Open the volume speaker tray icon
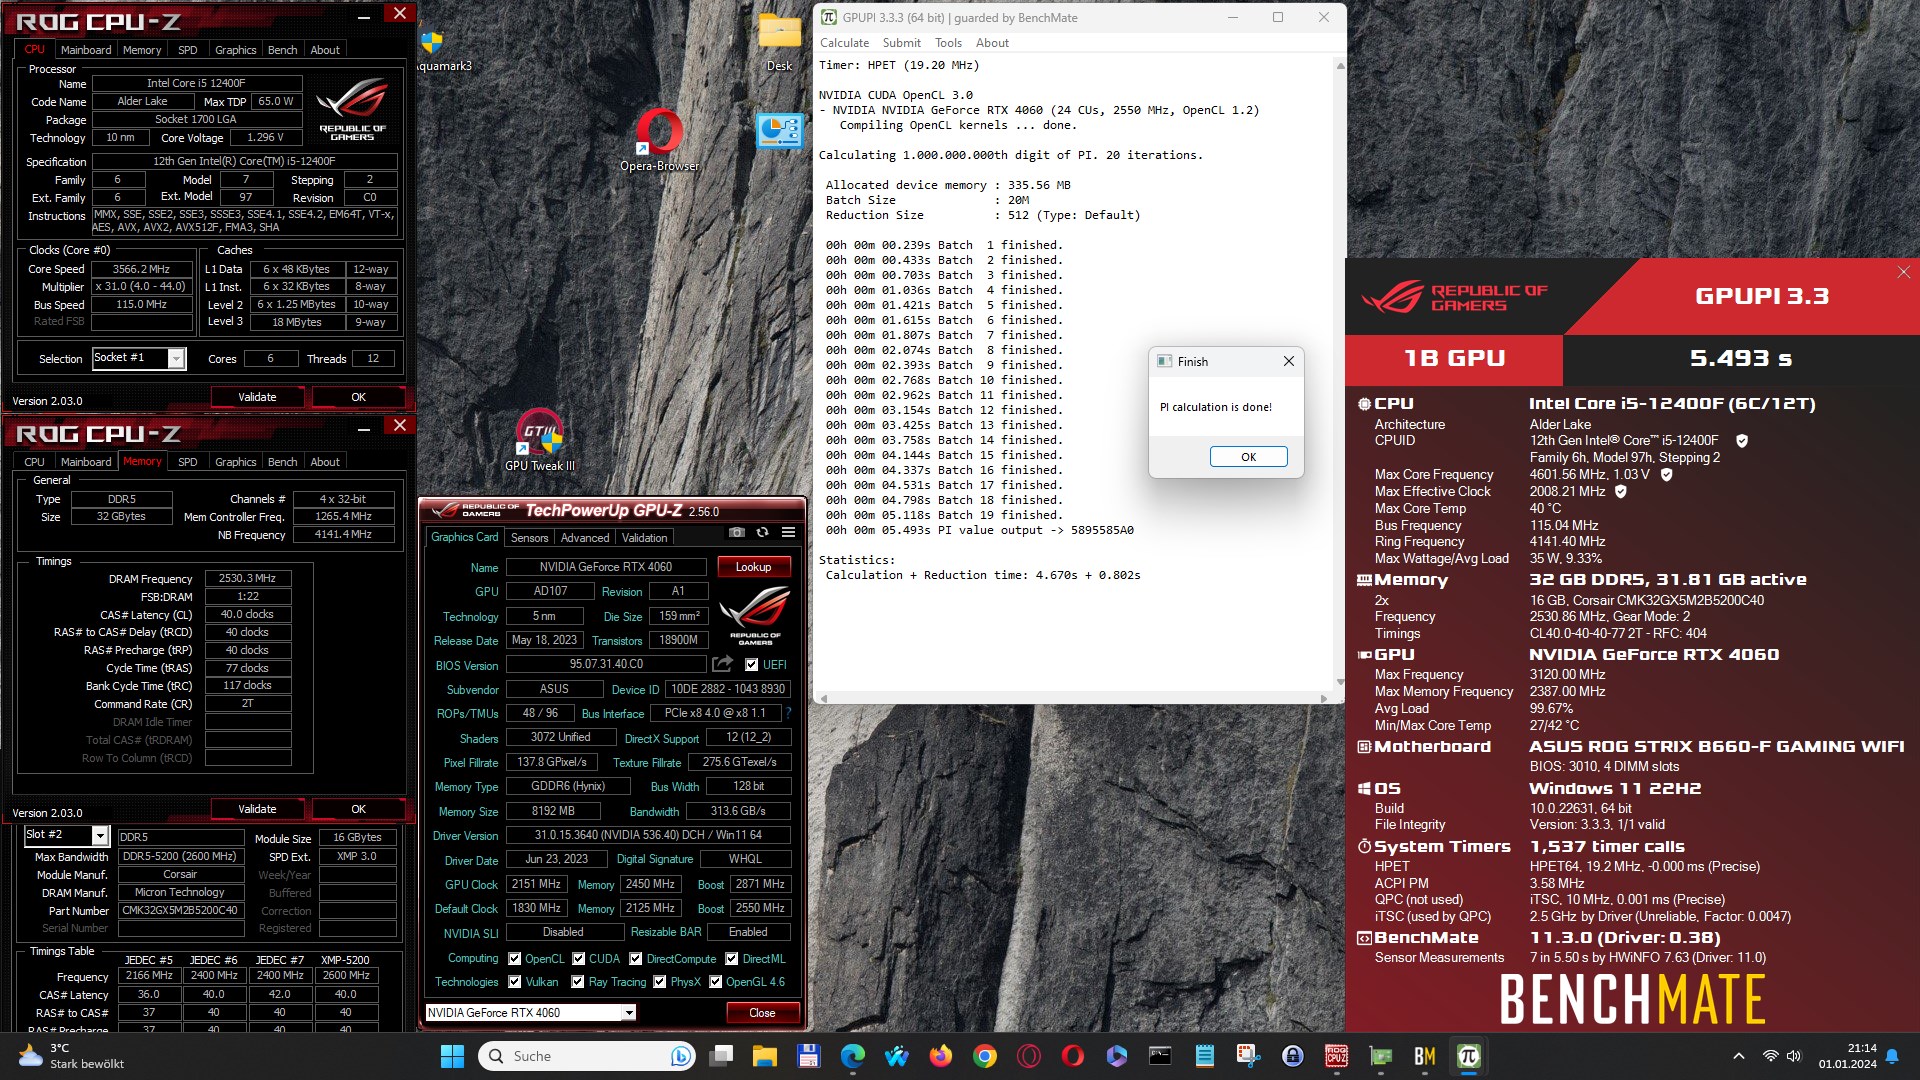Image resolution: width=1920 pixels, height=1080 pixels. (x=1794, y=1056)
